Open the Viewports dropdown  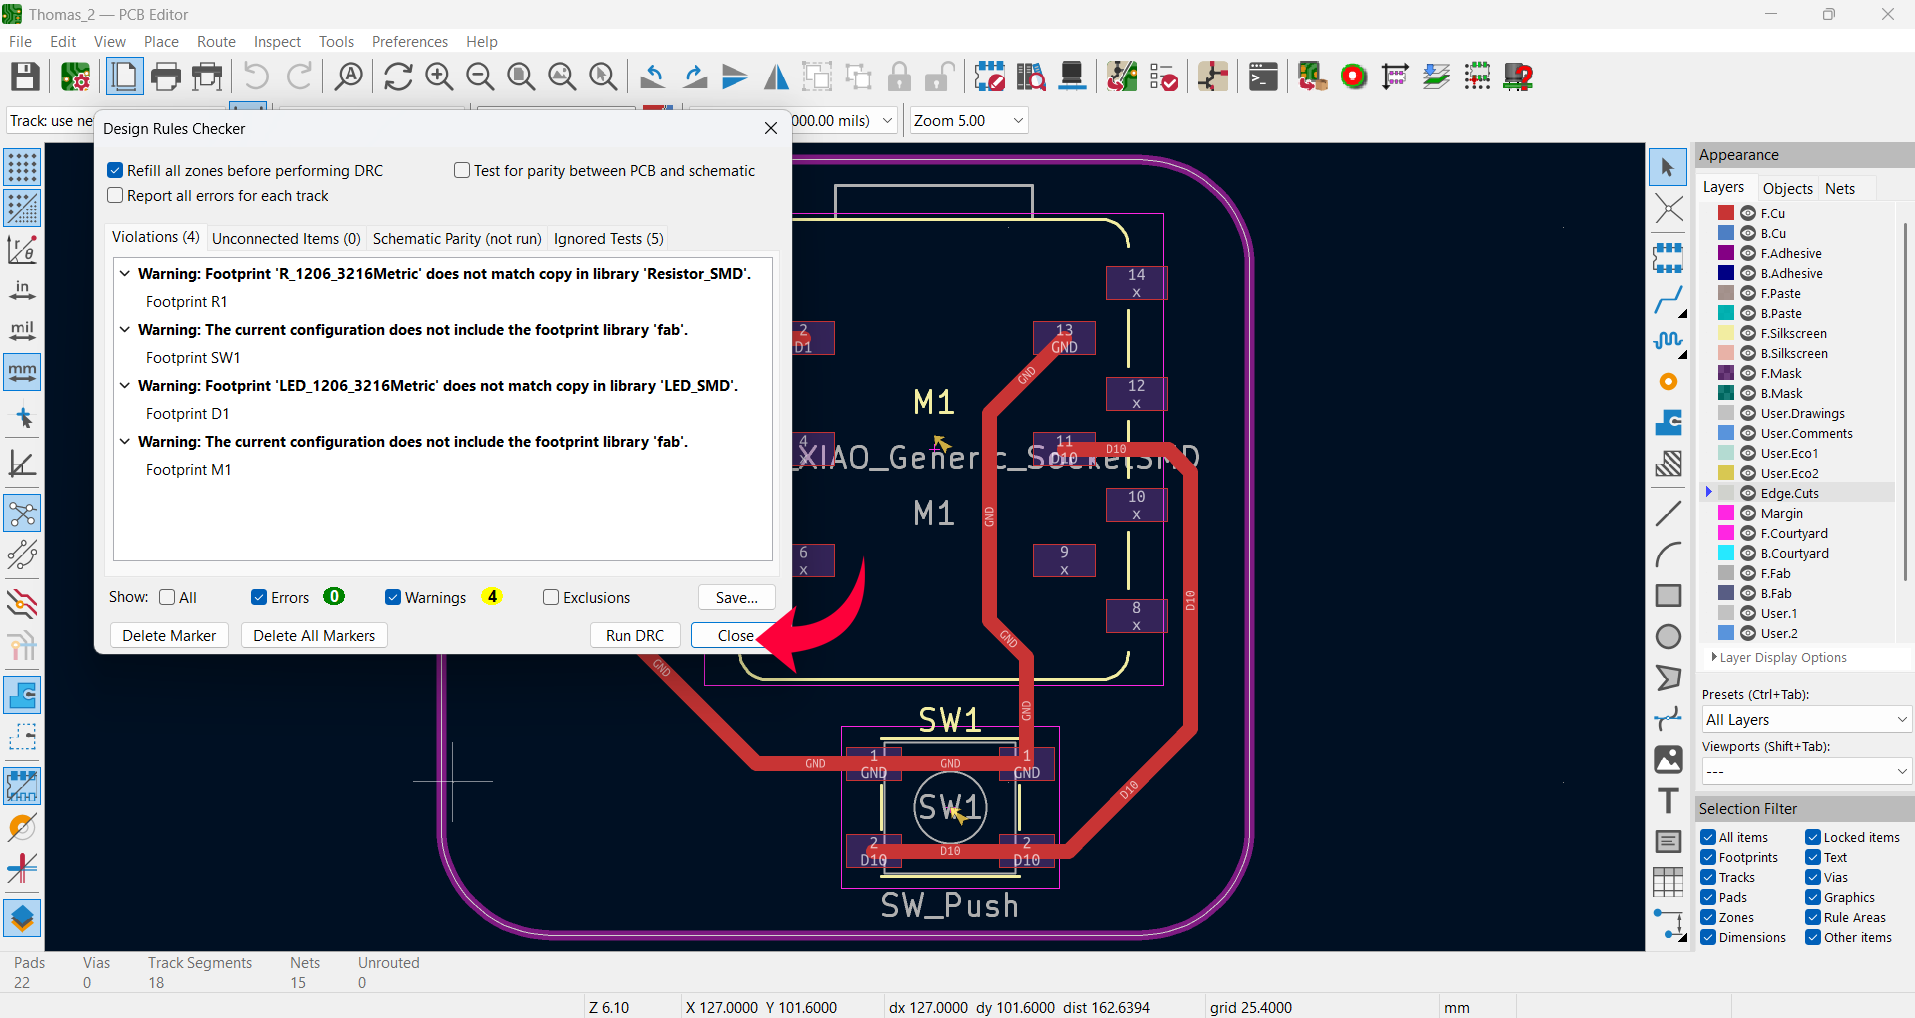pos(1807,772)
